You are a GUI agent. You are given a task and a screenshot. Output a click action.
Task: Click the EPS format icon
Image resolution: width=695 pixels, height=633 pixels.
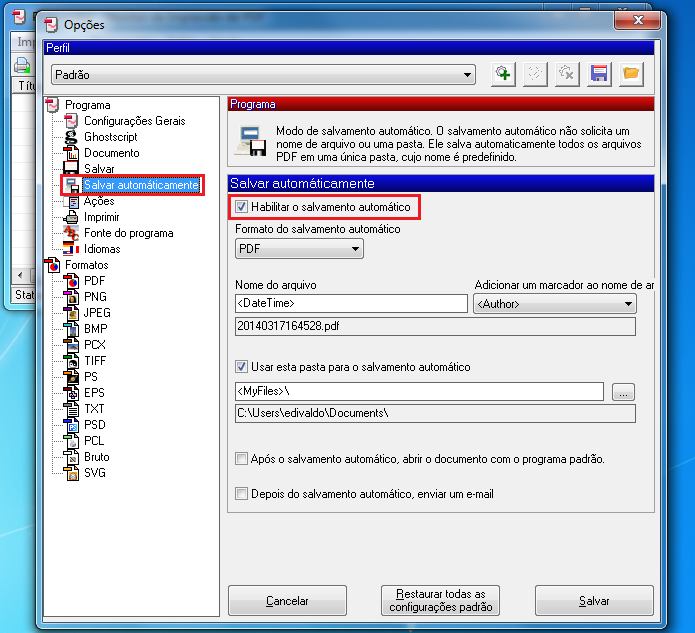pyautogui.click(x=71, y=393)
